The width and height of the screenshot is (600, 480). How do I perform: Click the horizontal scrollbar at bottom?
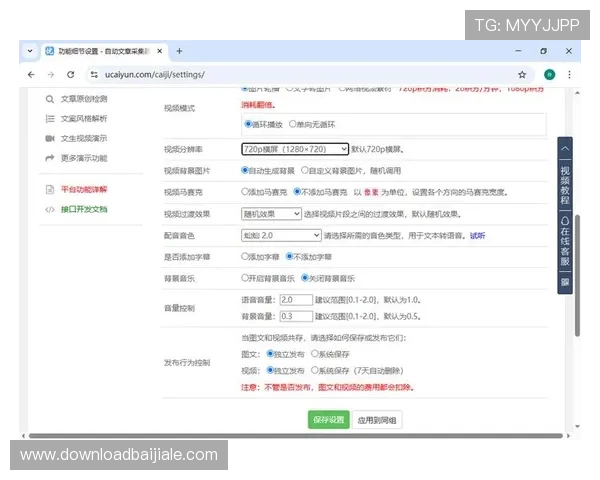tap(296, 436)
